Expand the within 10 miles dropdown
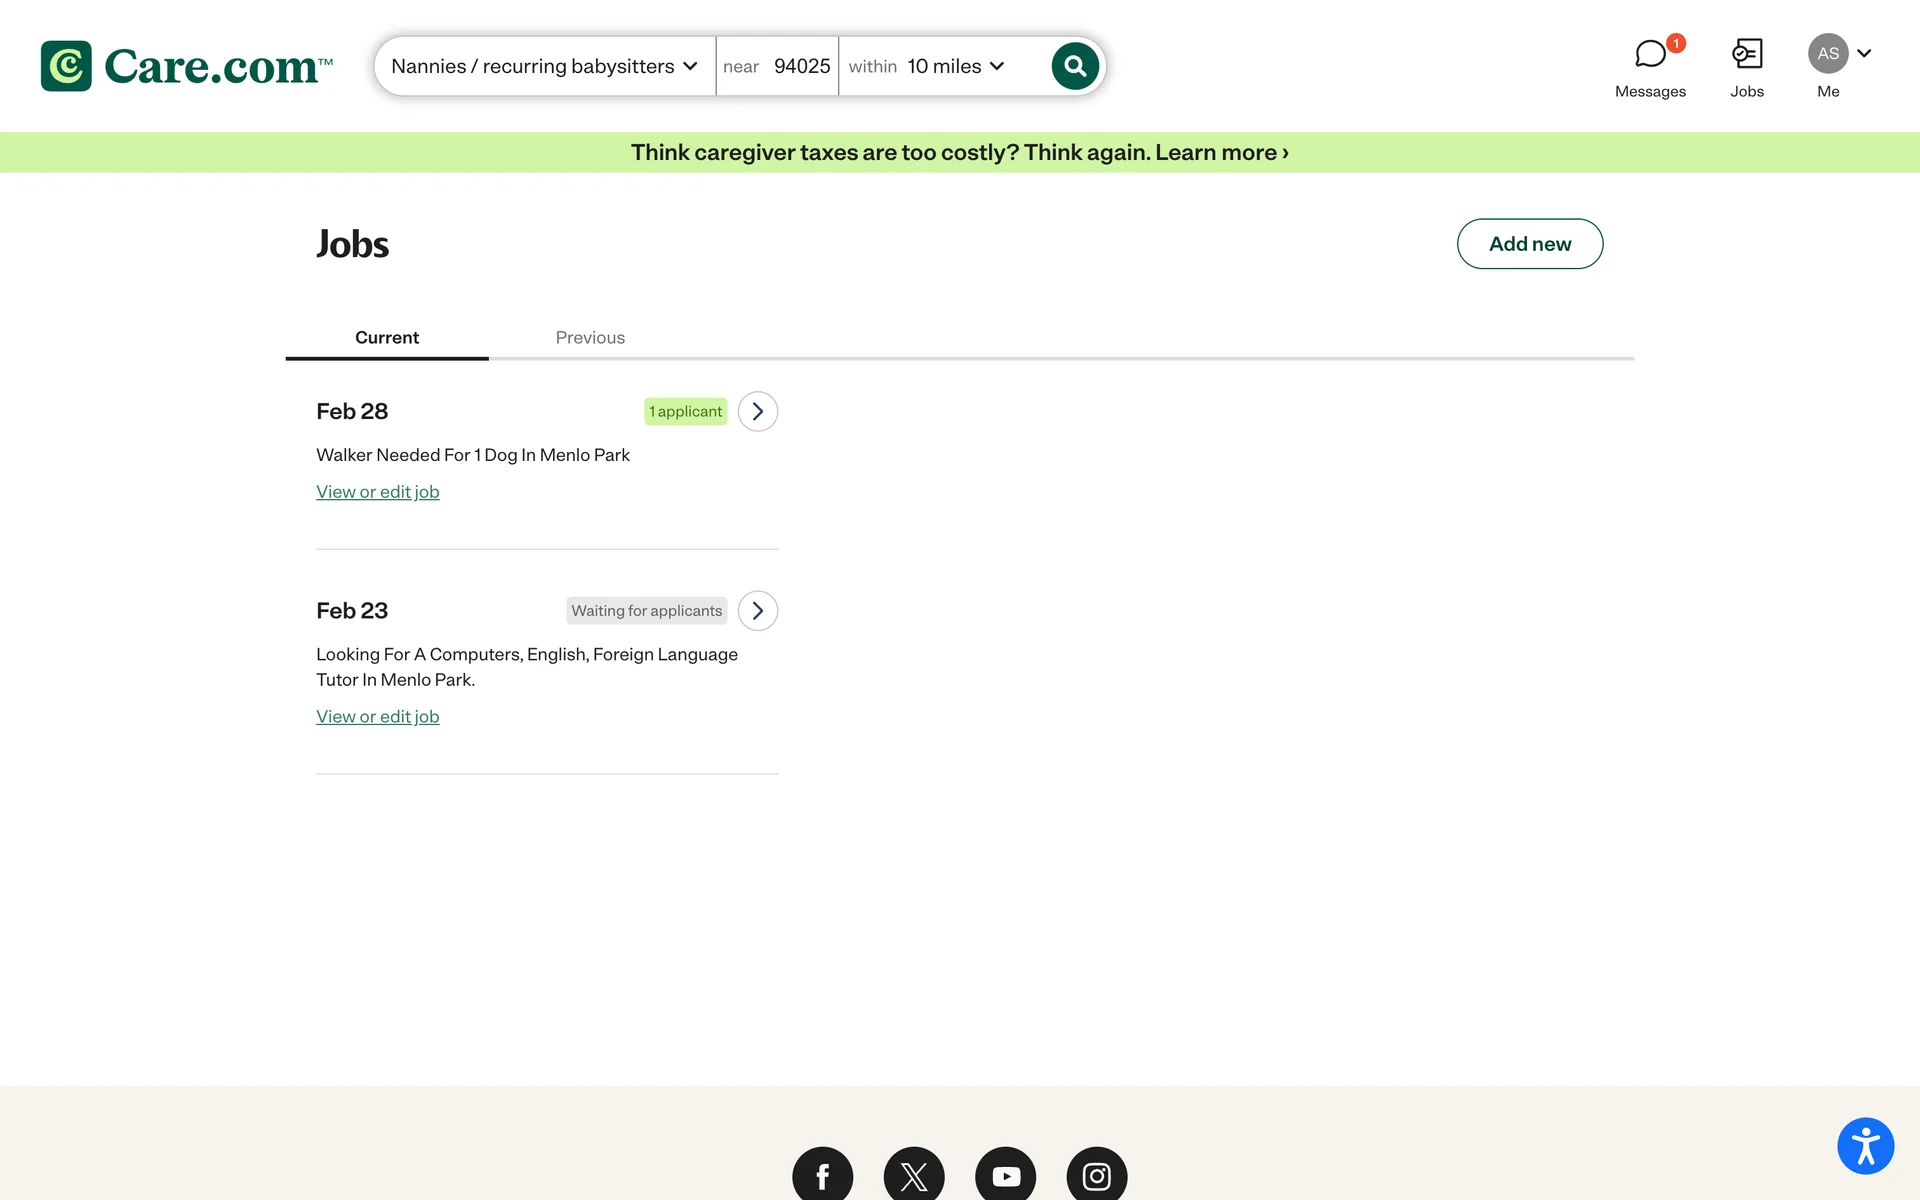Image resolution: width=1920 pixels, height=1200 pixels. point(953,66)
